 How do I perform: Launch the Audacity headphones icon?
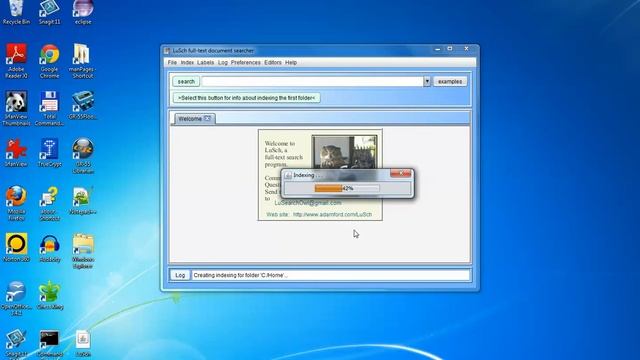[x=49, y=248]
